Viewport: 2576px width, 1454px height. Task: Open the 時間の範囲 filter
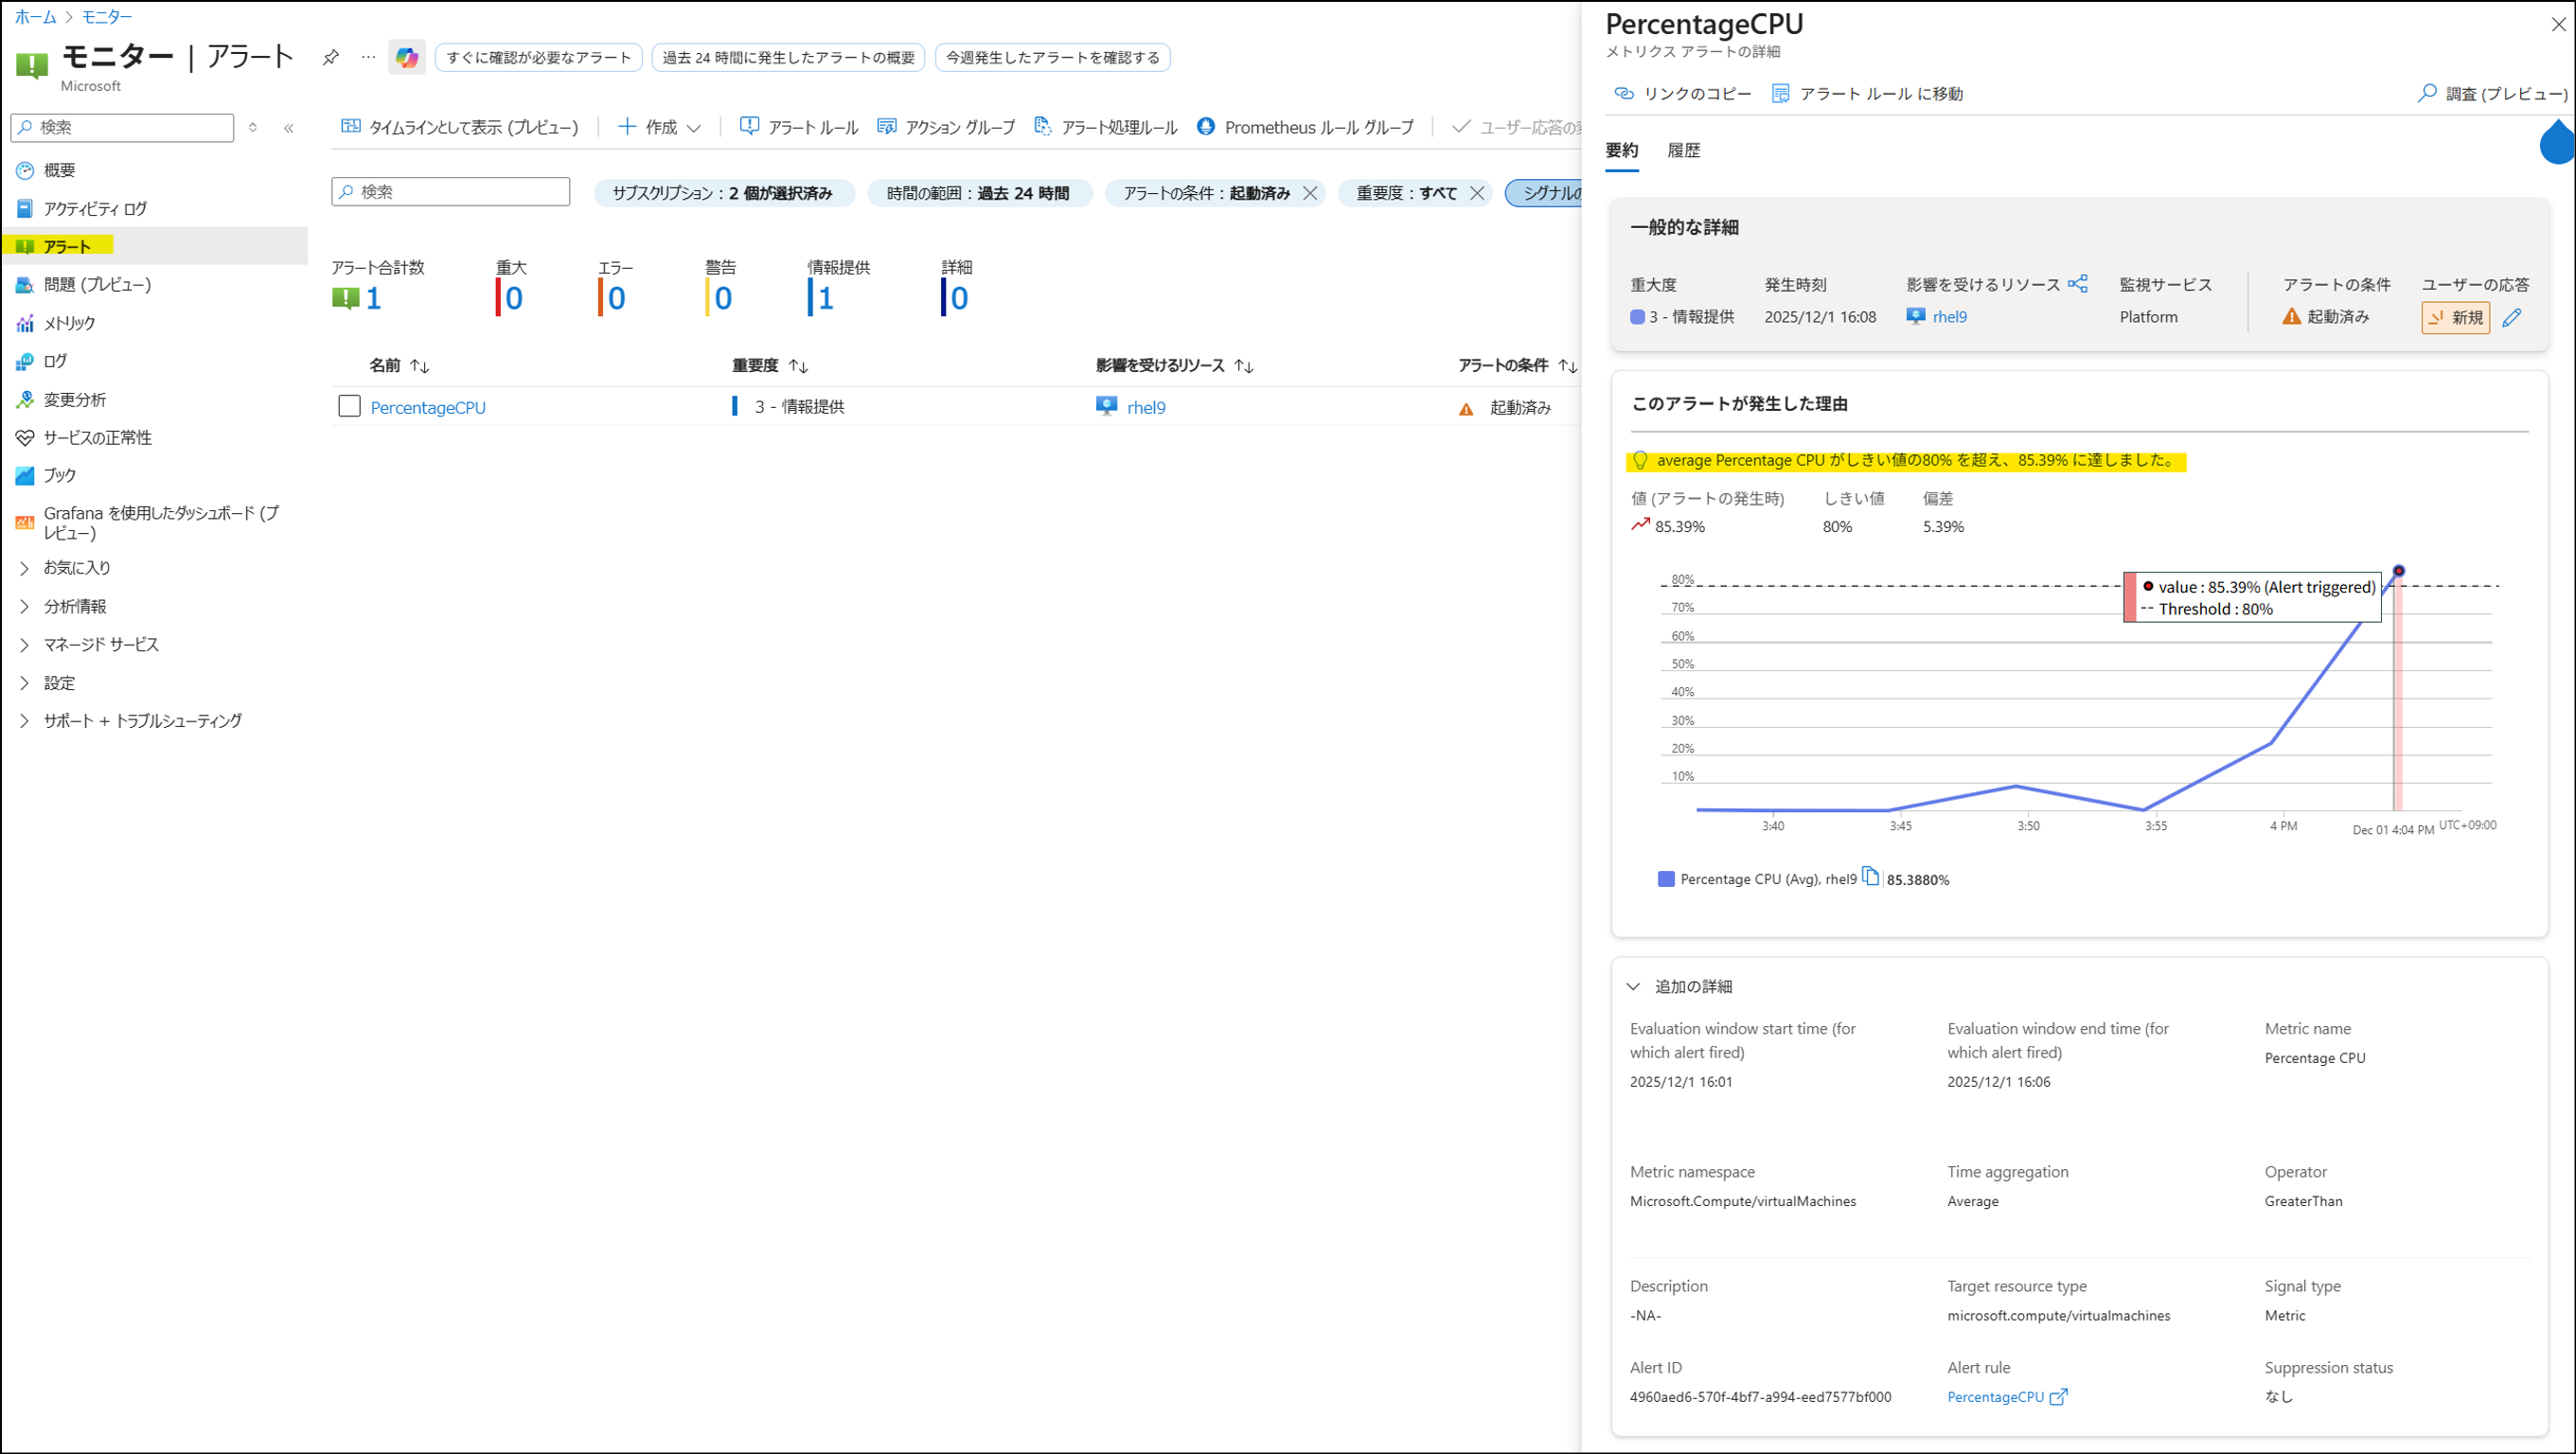979,193
